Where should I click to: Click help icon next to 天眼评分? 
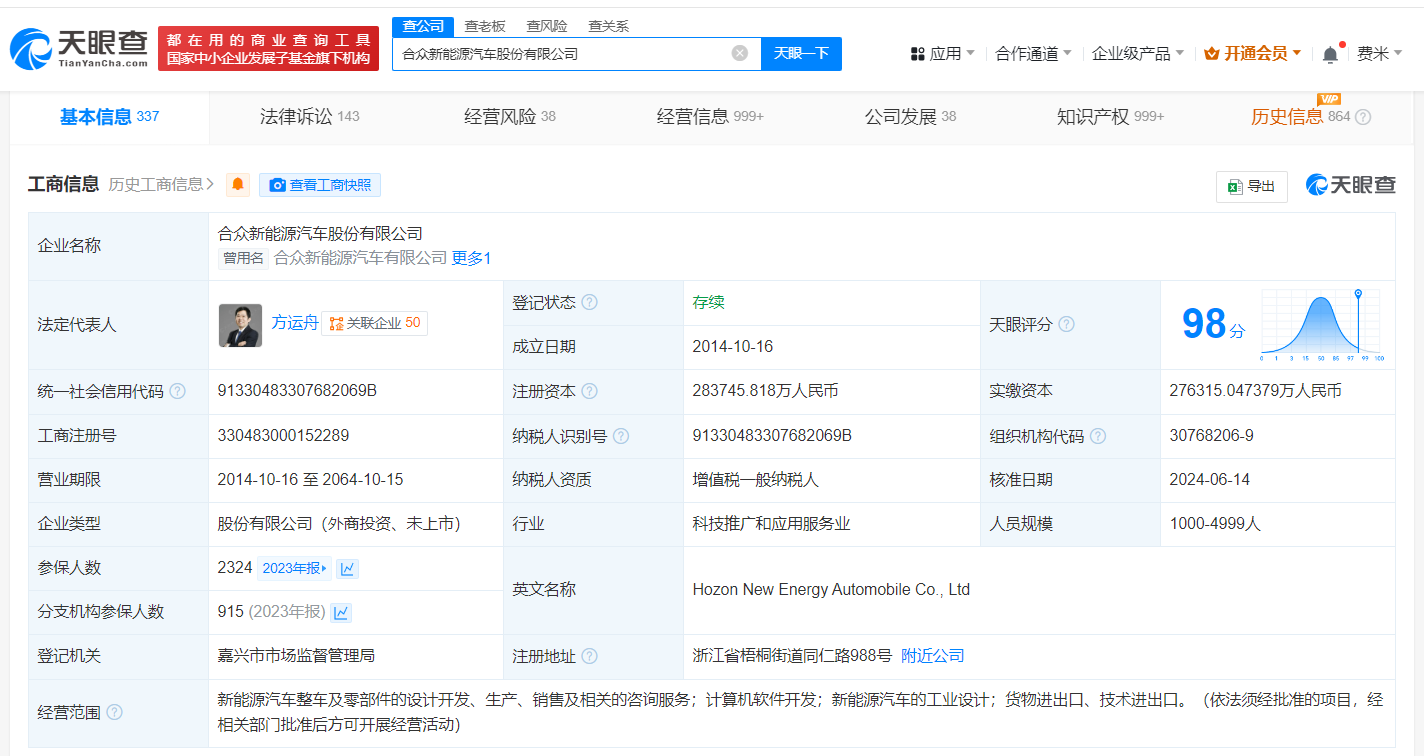click(x=1066, y=324)
